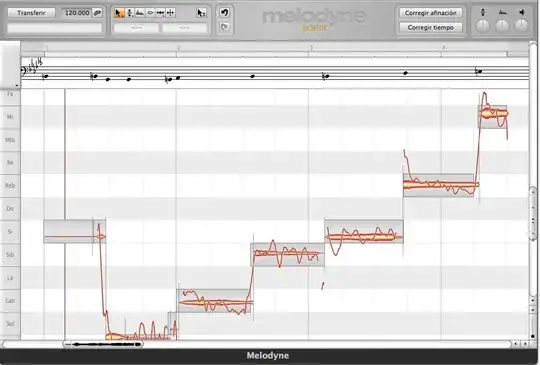
Task: Select the main arrow tool
Action: 119,13
